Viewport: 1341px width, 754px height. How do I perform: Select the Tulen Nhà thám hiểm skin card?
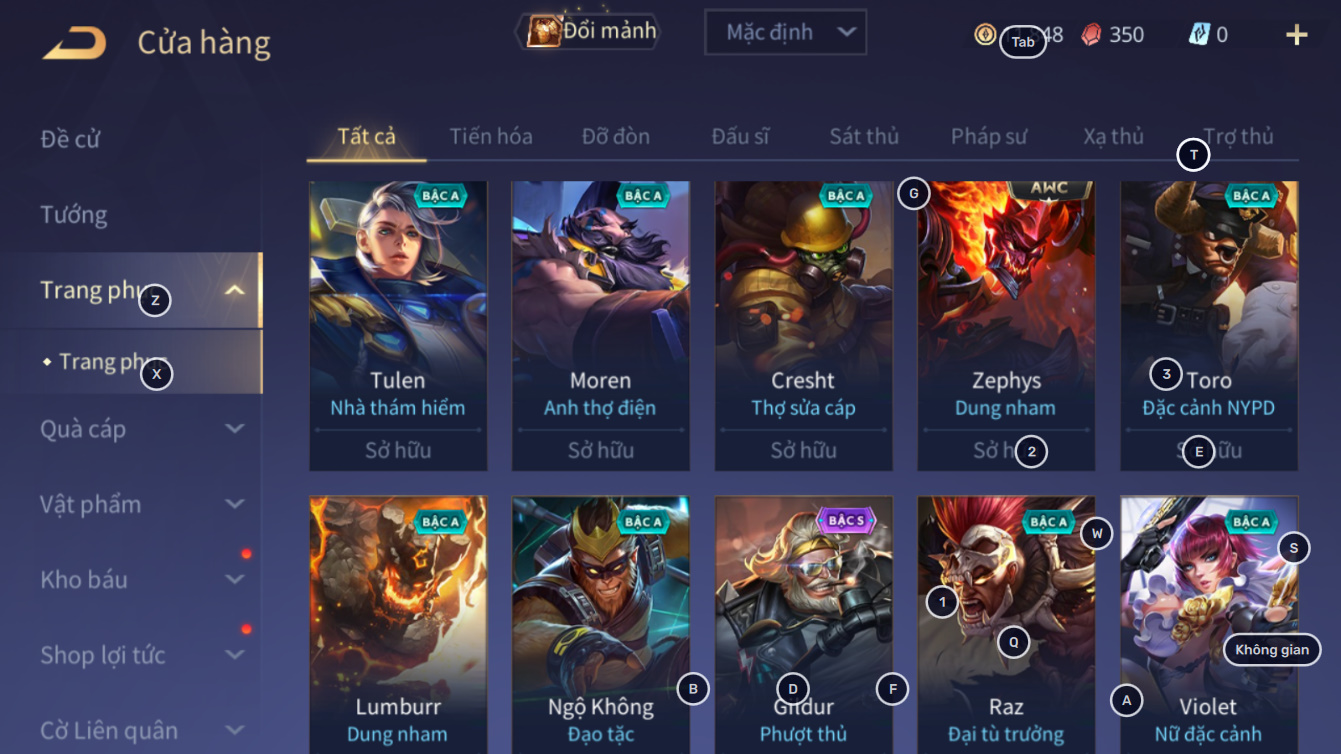click(398, 326)
